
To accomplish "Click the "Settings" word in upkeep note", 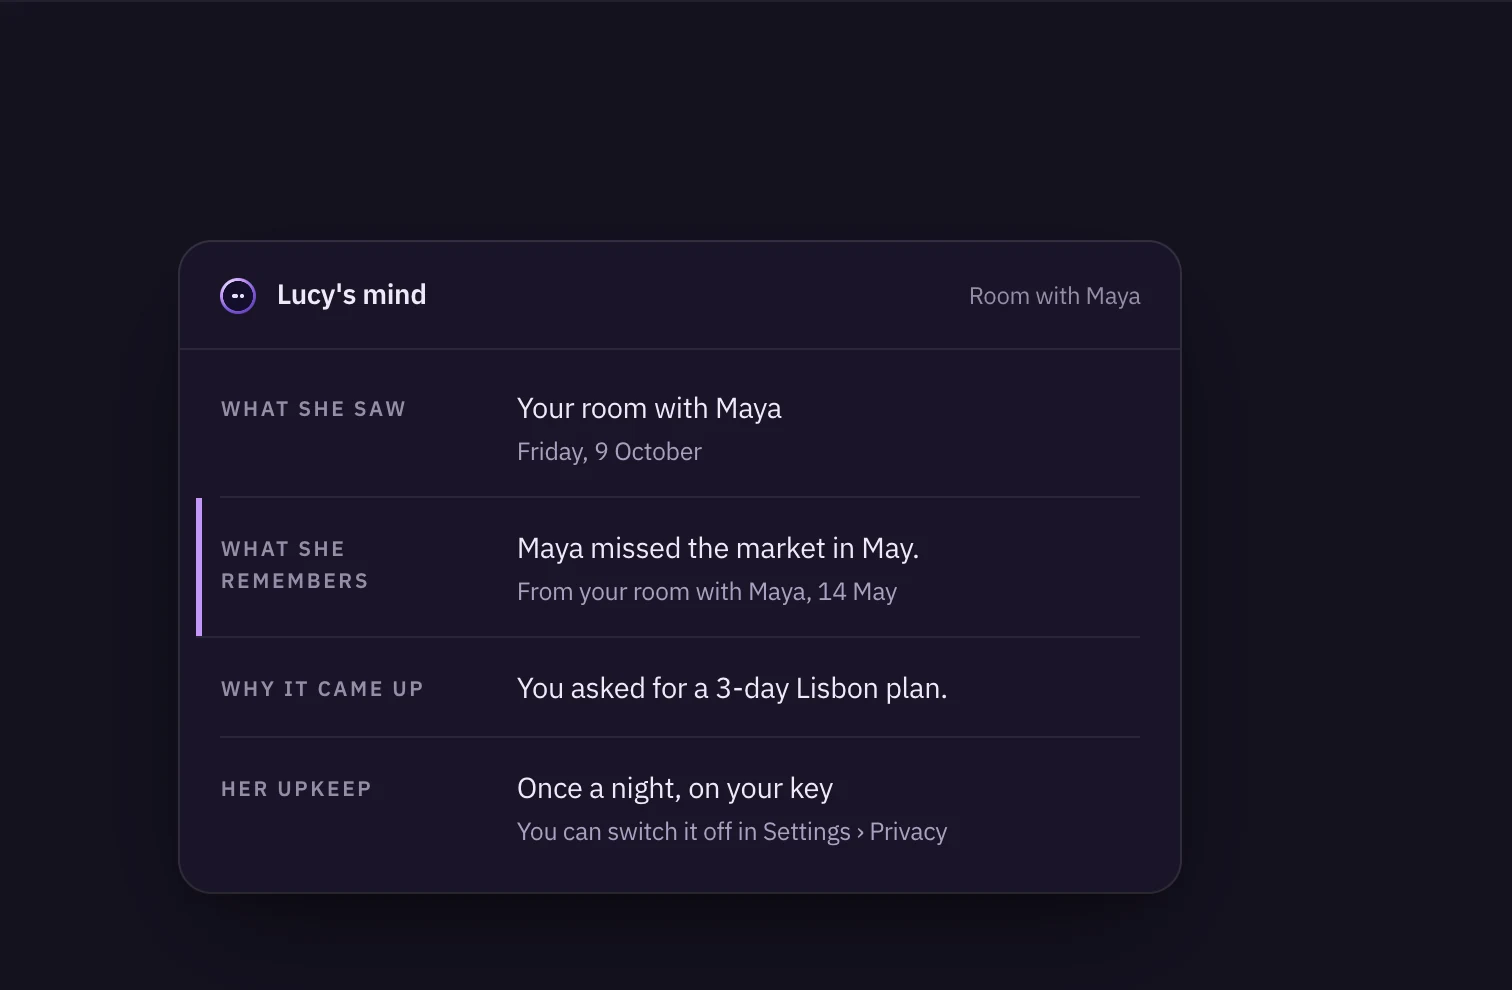I will [806, 832].
